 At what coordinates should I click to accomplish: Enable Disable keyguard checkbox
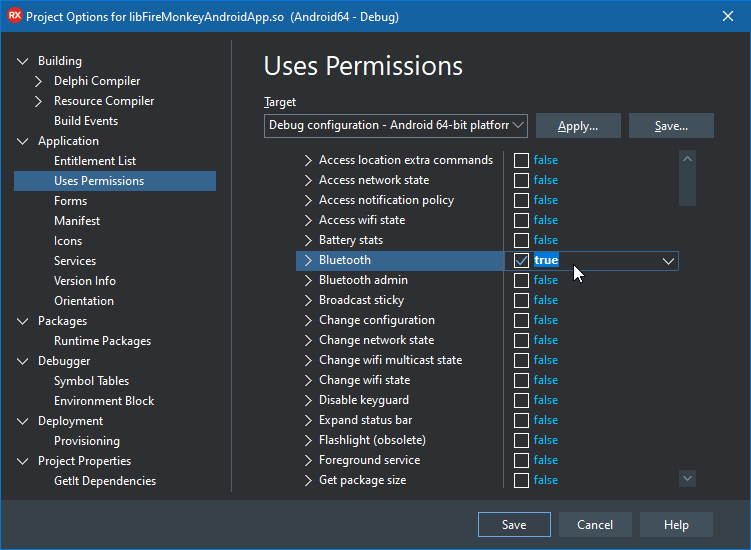click(x=521, y=401)
